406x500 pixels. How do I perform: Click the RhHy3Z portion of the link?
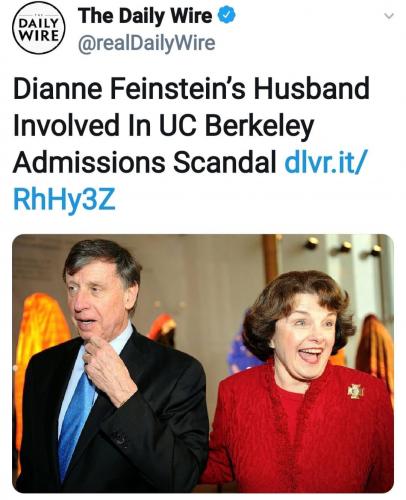point(64,200)
